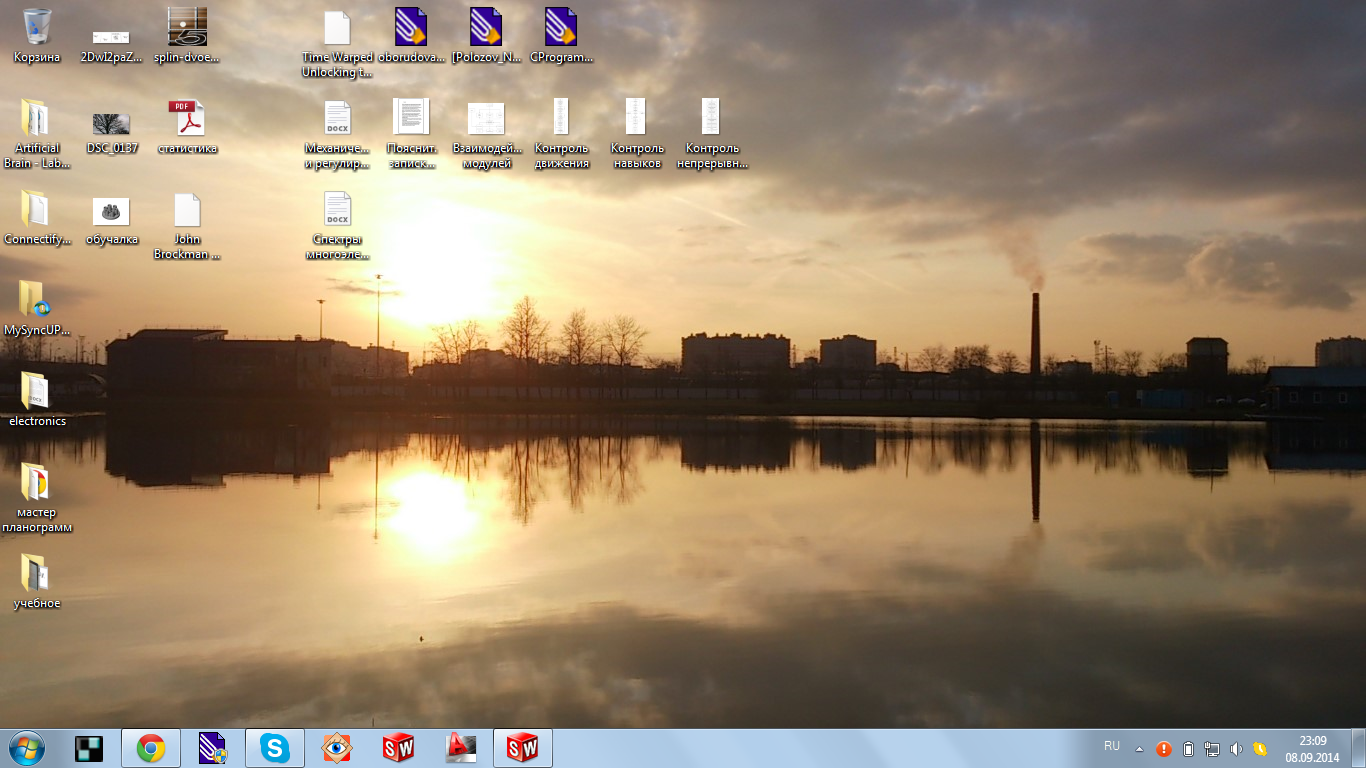
Task: Select the DSC_0137 image thumbnail
Action: pos(112,124)
